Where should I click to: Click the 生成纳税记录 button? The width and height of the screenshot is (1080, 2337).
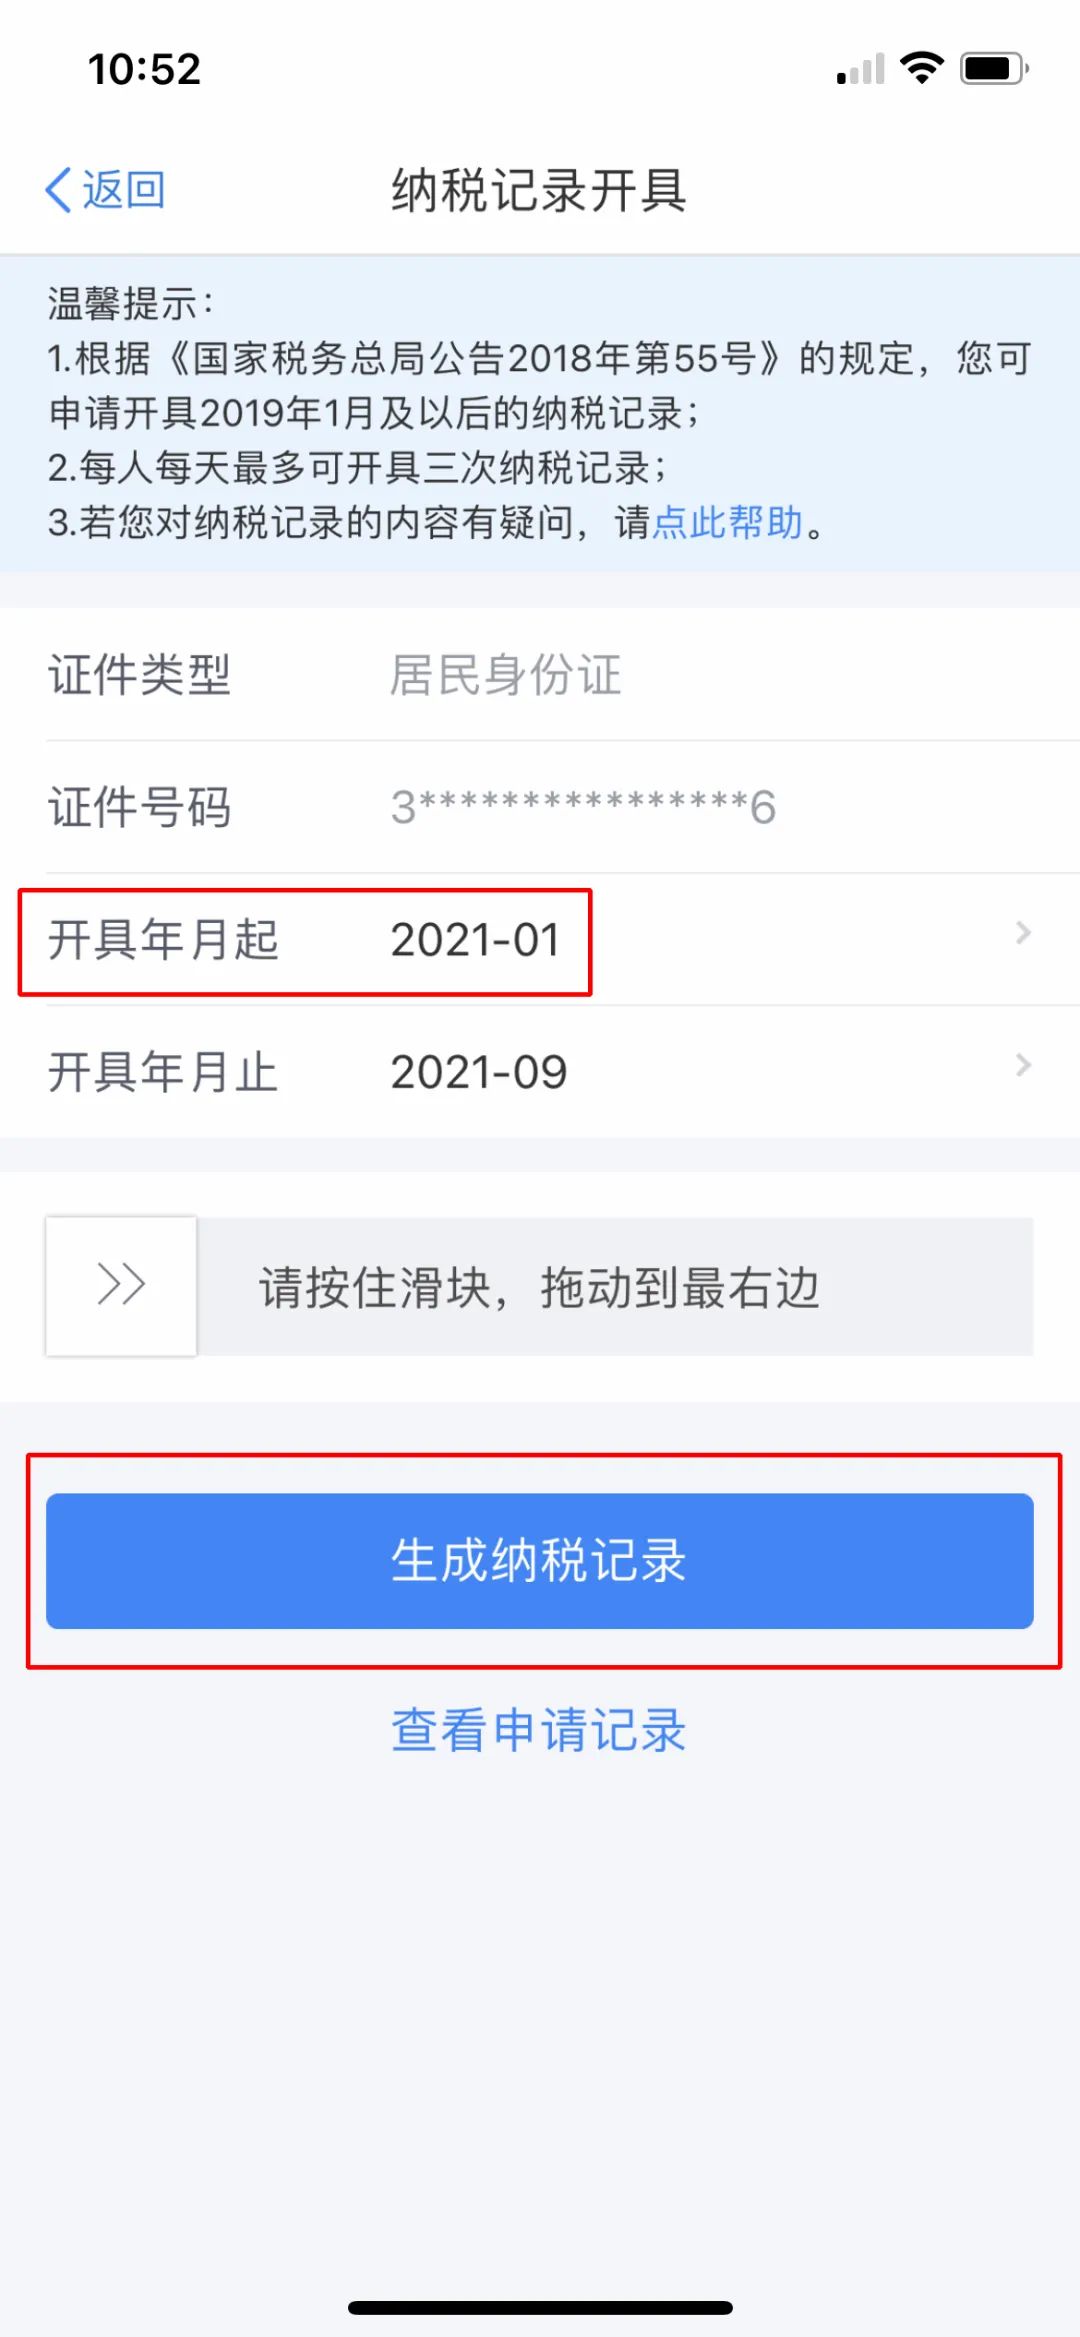(540, 1561)
